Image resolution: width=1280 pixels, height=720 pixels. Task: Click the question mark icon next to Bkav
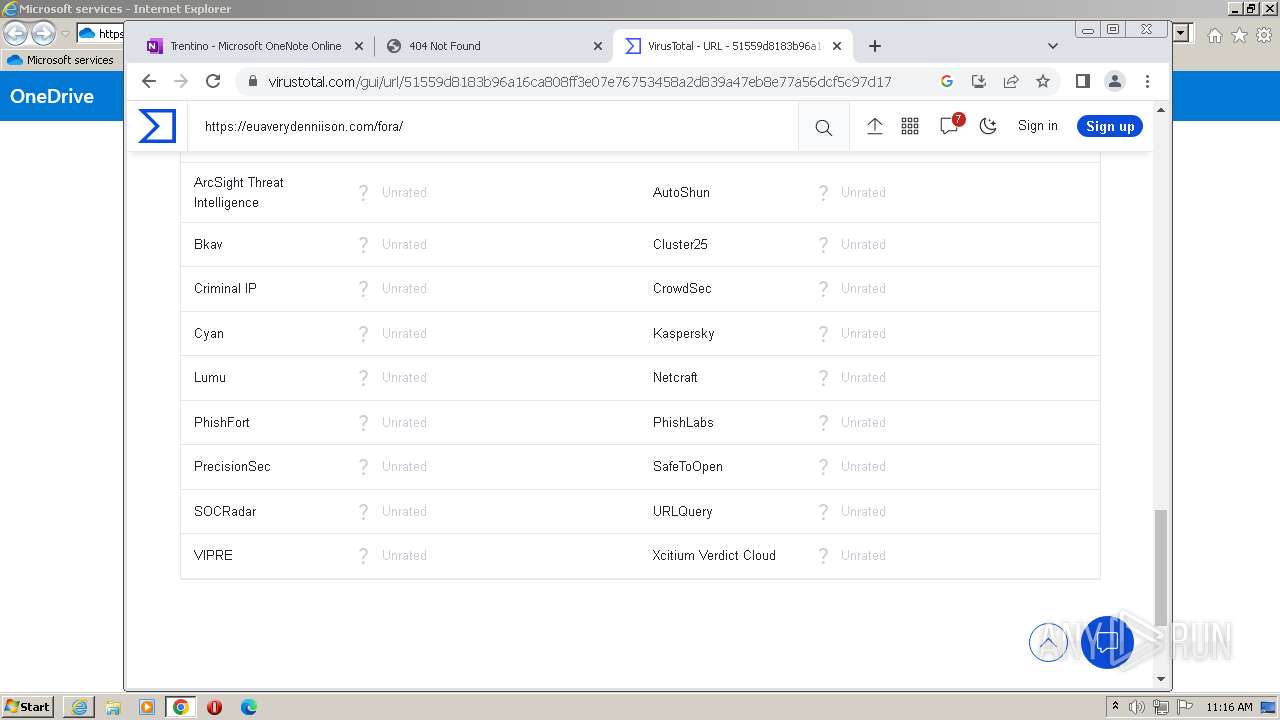[364, 244]
